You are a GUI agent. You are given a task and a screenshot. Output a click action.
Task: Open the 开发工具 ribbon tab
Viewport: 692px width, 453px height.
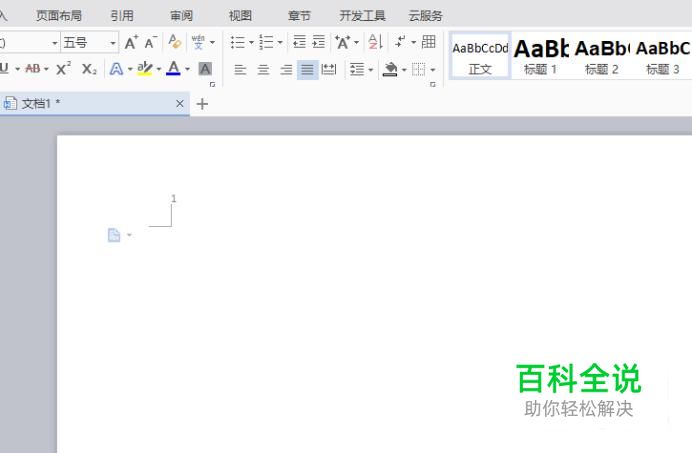tap(362, 16)
